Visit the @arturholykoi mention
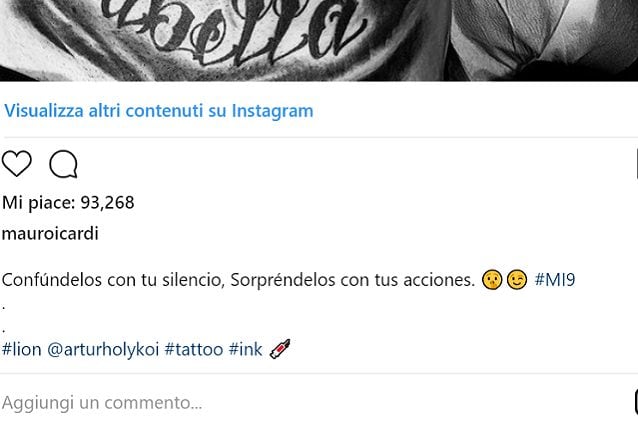The image size is (638, 425). tap(103, 350)
